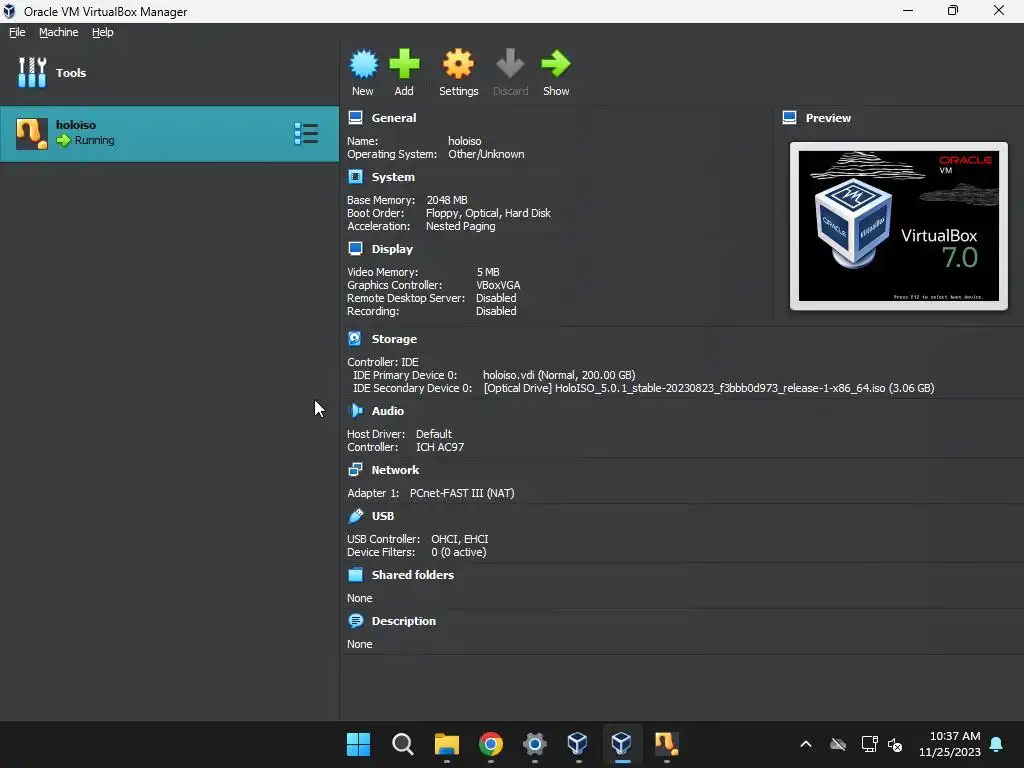
Task: Click the 5 MB video memory value
Action: [488, 272]
